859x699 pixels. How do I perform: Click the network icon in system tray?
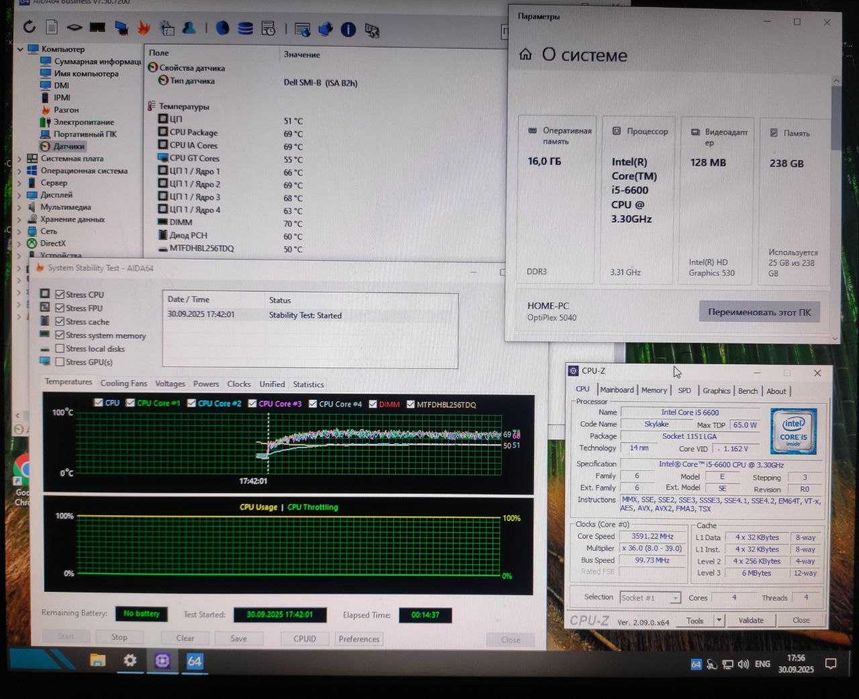coord(728,664)
